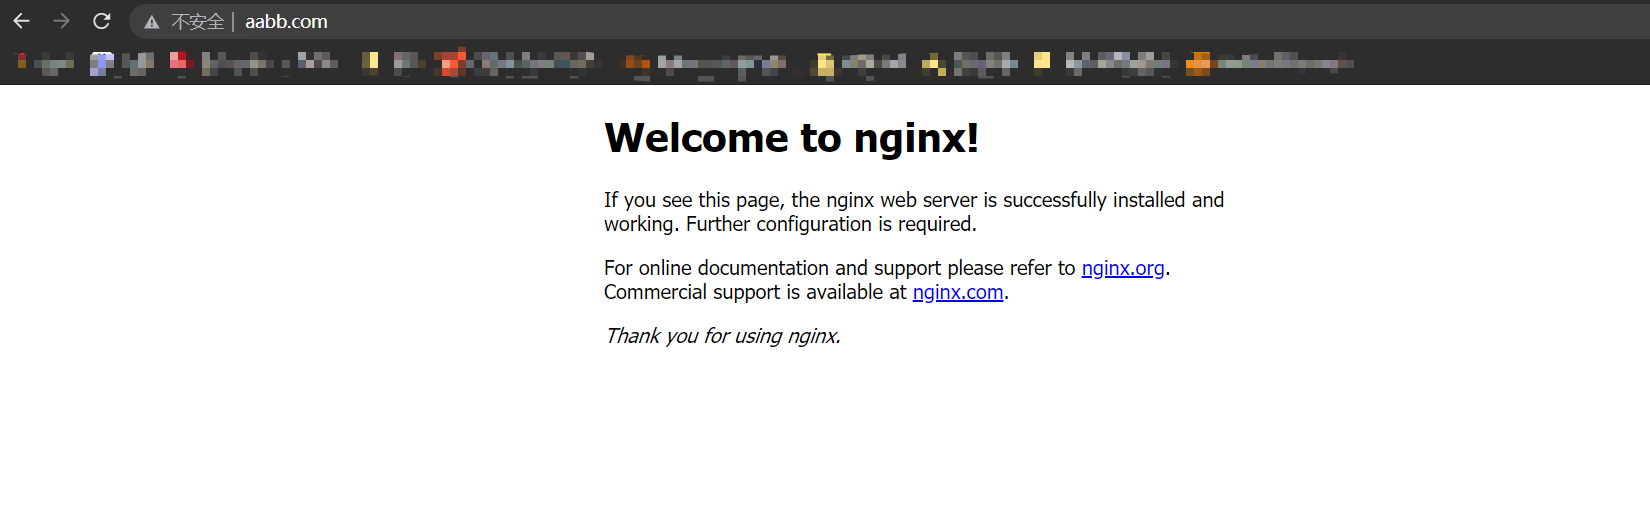The image size is (1650, 523).
Task: Reload the aabb.com page
Action: 101,21
